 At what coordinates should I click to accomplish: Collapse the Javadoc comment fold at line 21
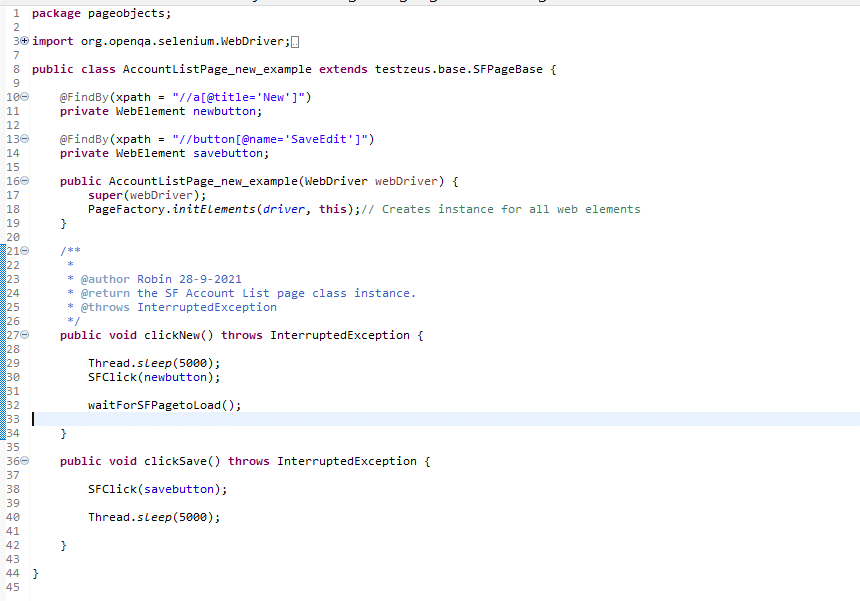pyautogui.click(x=25, y=251)
